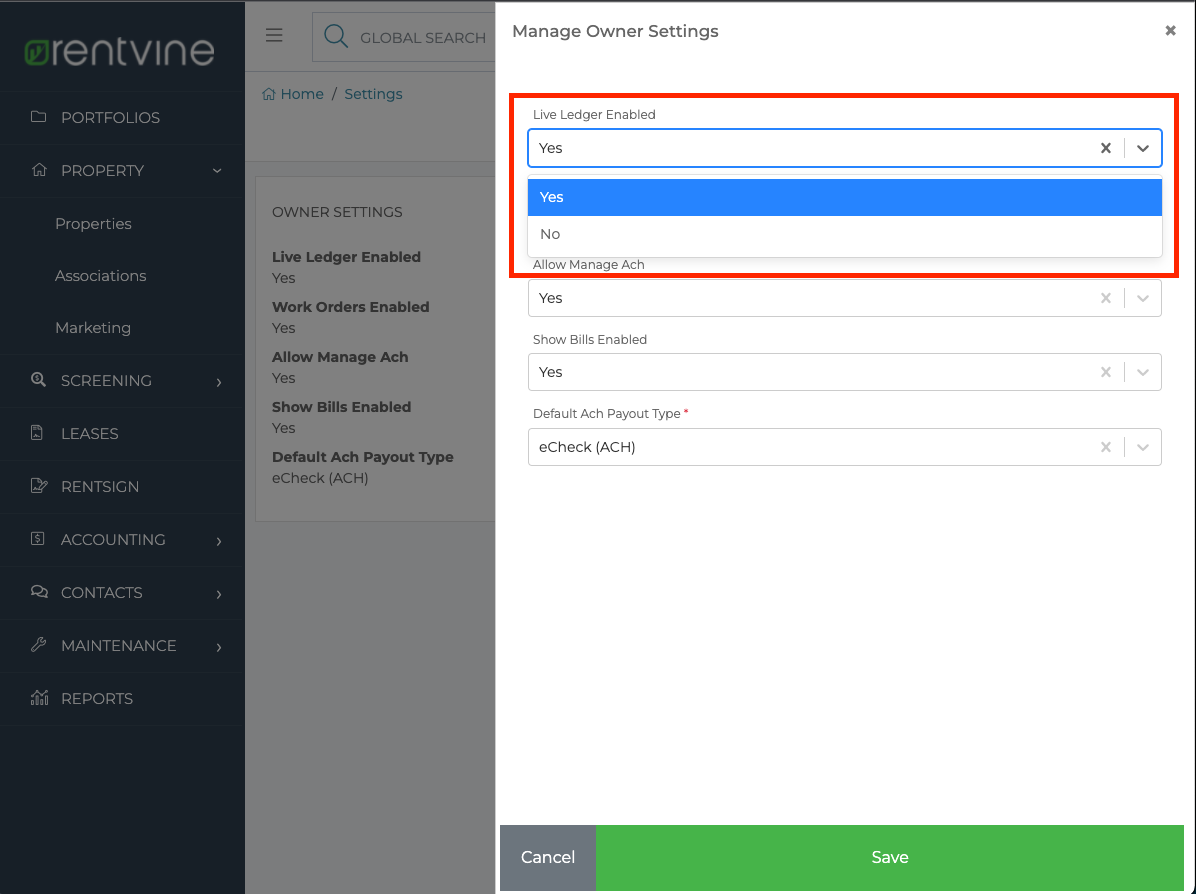The image size is (1196, 894).
Task: Click the eCheck (ACH) payout field
Action: coord(844,447)
